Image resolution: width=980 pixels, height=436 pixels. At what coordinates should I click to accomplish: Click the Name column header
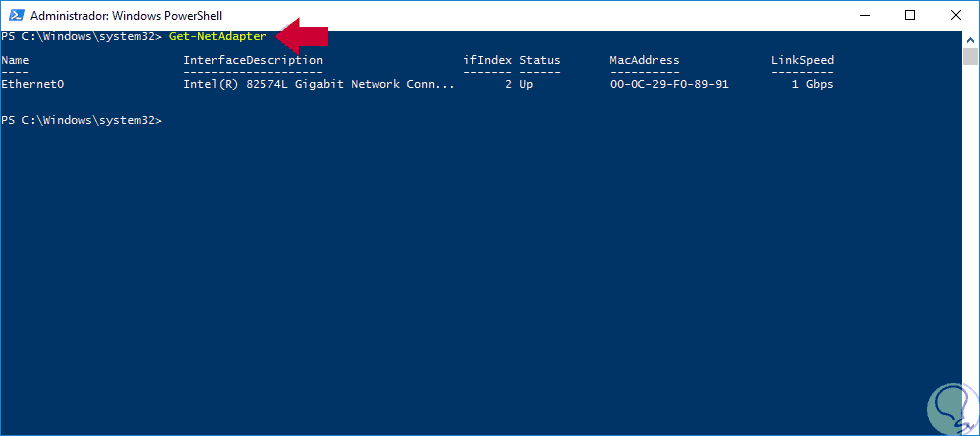16,60
